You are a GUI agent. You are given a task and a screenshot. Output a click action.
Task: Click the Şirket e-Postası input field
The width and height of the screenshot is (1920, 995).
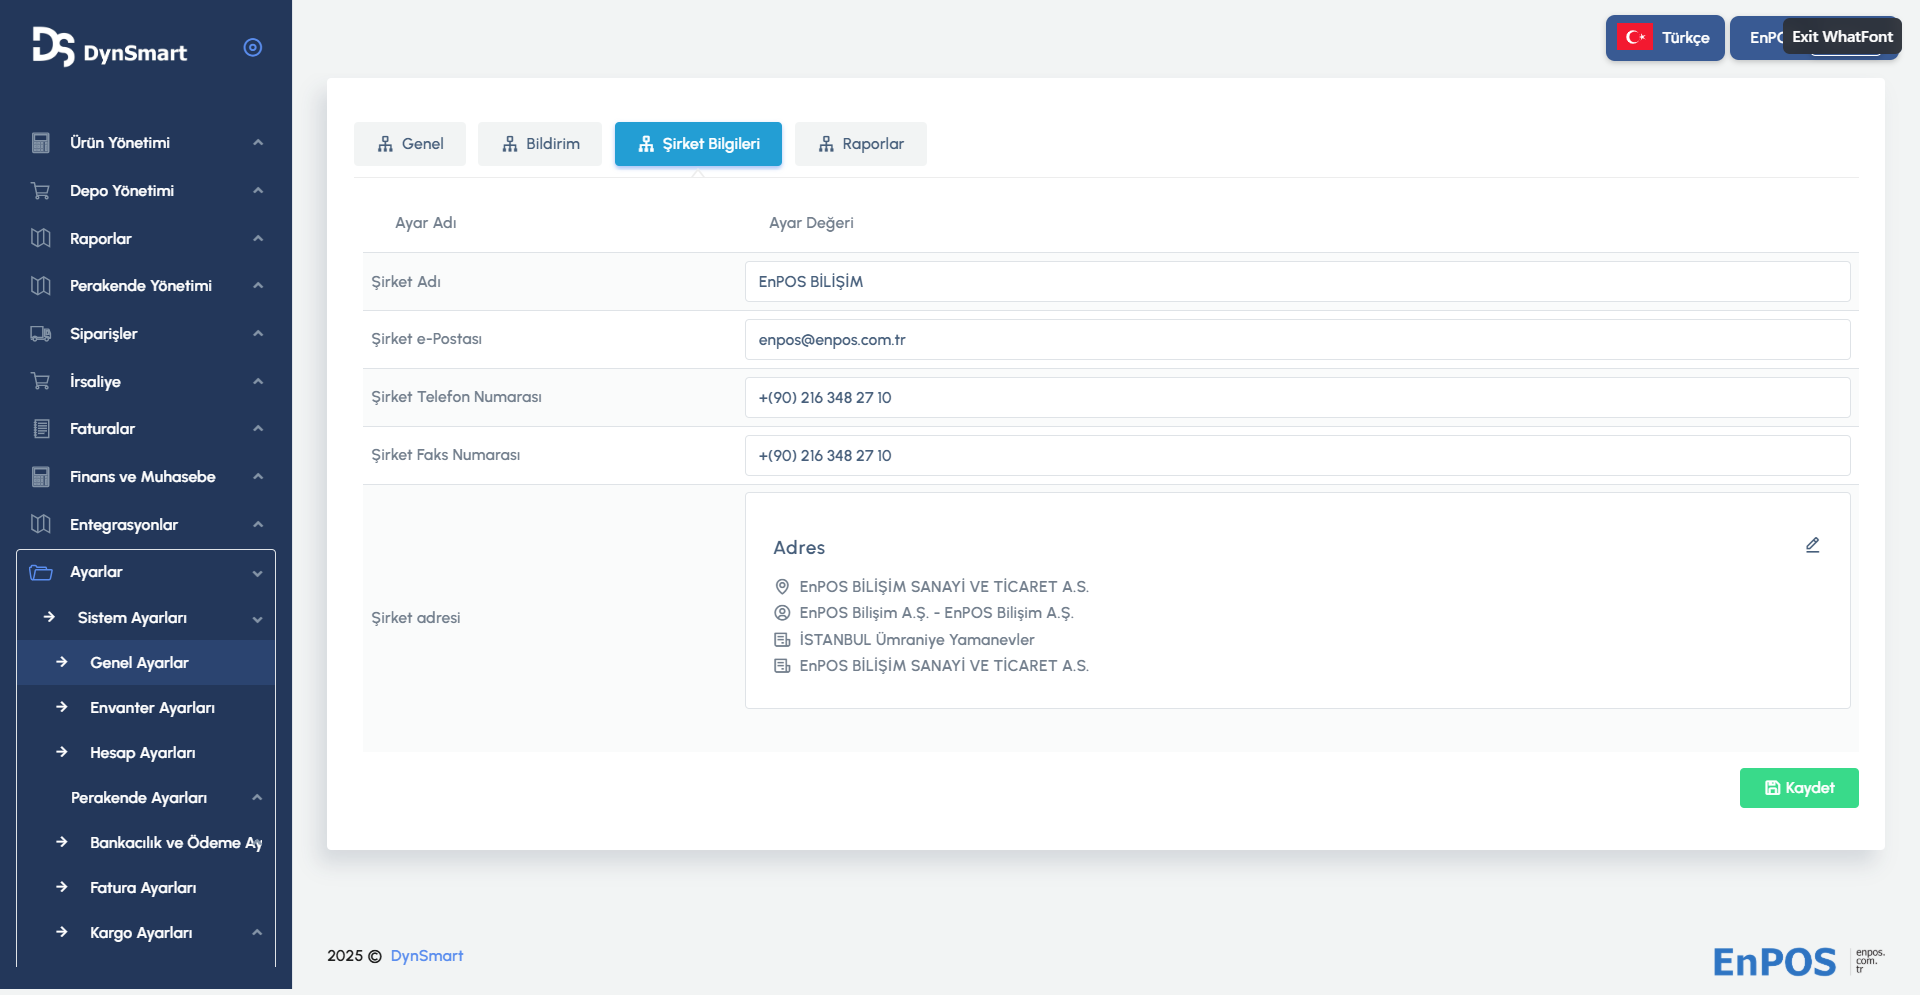1297,340
